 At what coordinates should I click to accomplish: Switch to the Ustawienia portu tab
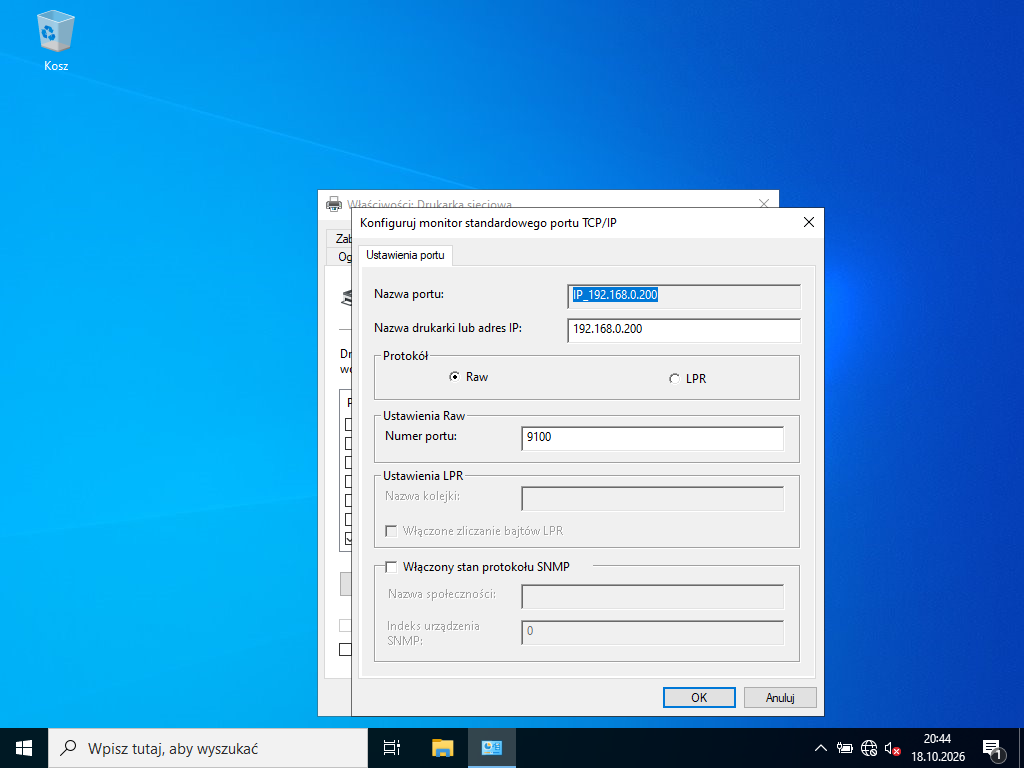[405, 255]
